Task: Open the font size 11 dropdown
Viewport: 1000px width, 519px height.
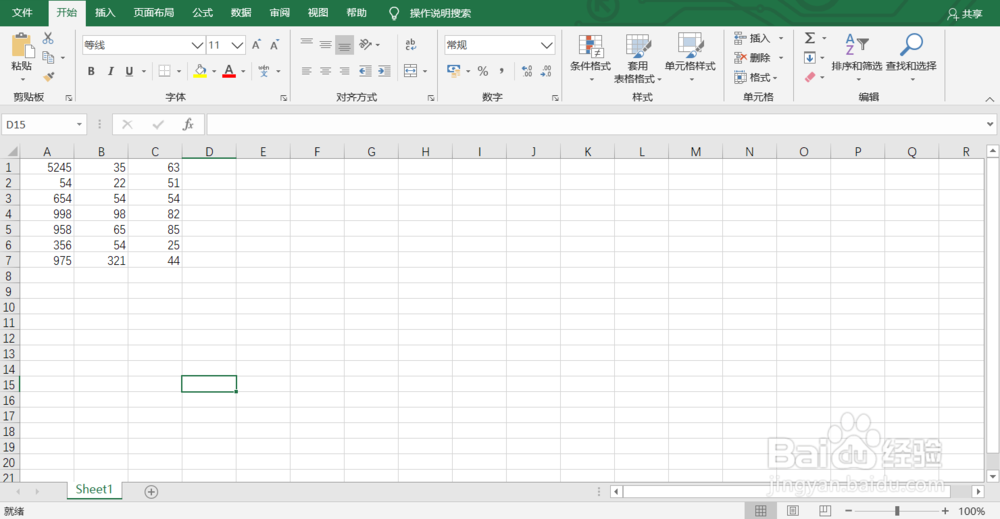Action: [237, 45]
